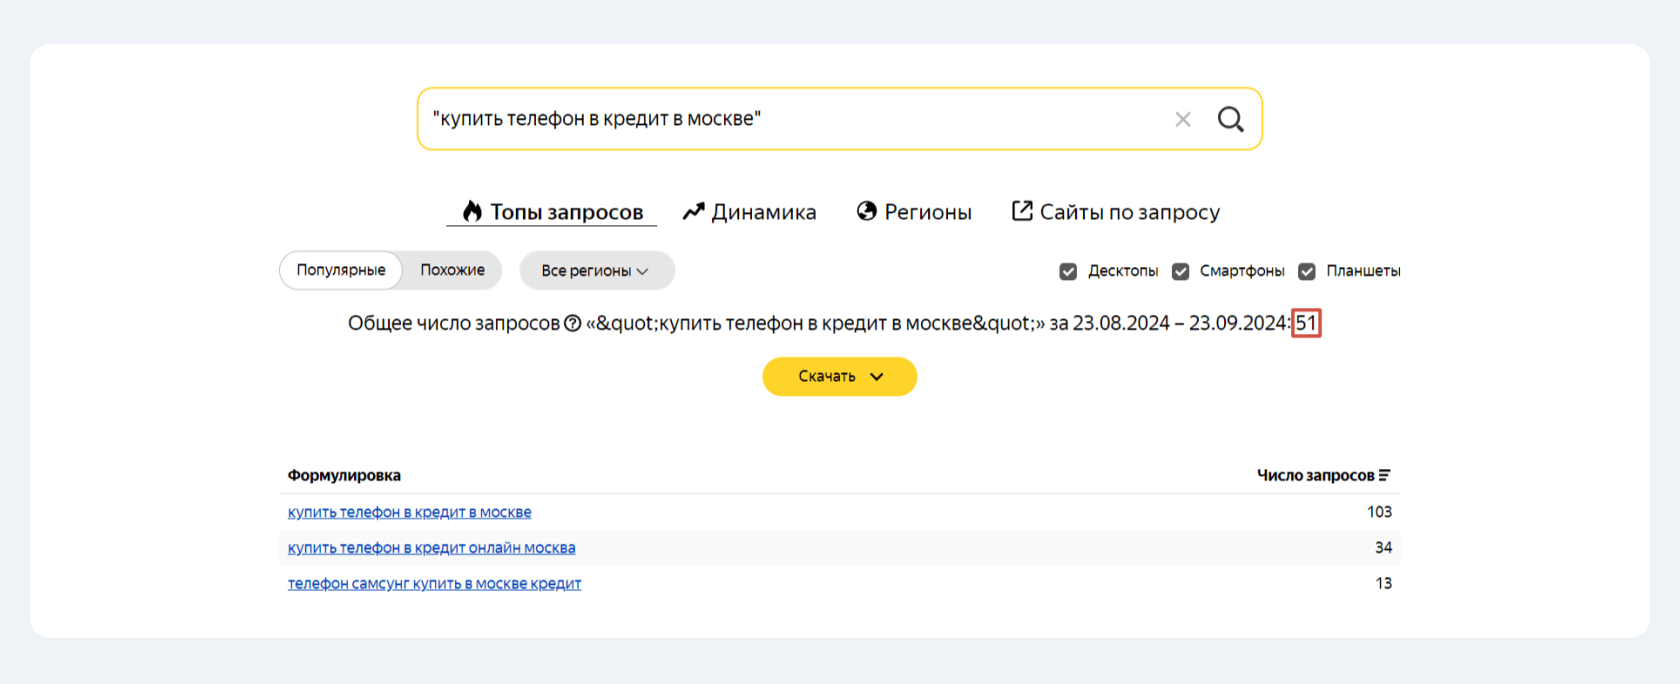Select the Похожие toggle option
The width and height of the screenshot is (1680, 684).
click(x=453, y=270)
